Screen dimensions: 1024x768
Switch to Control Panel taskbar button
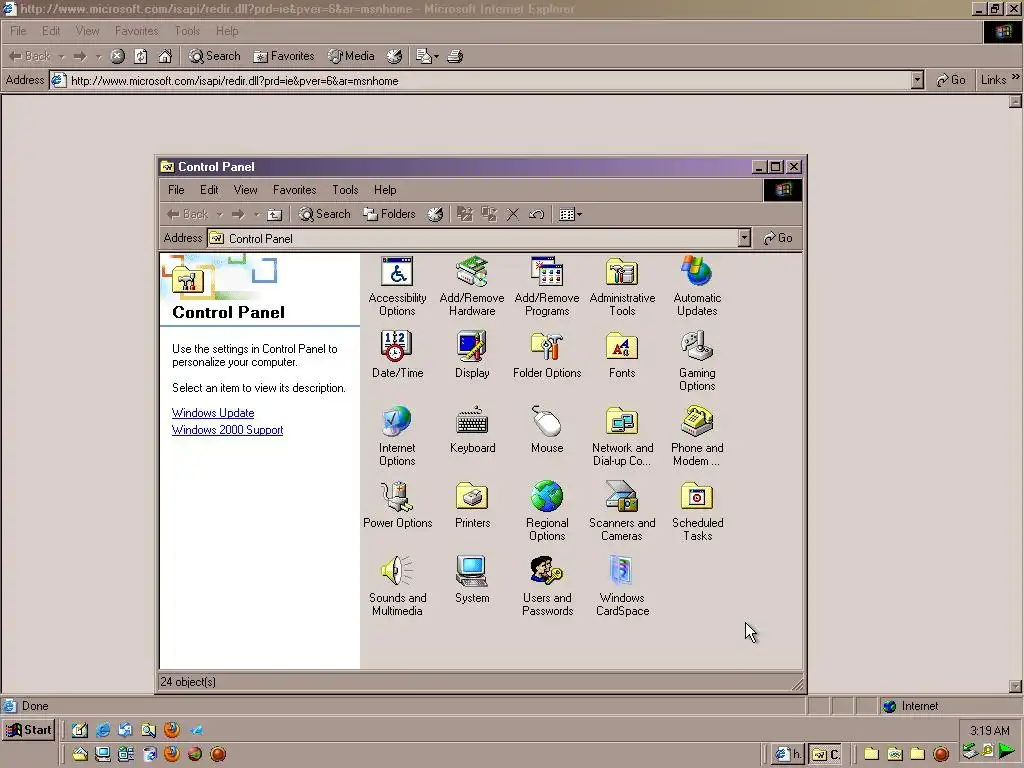point(825,754)
